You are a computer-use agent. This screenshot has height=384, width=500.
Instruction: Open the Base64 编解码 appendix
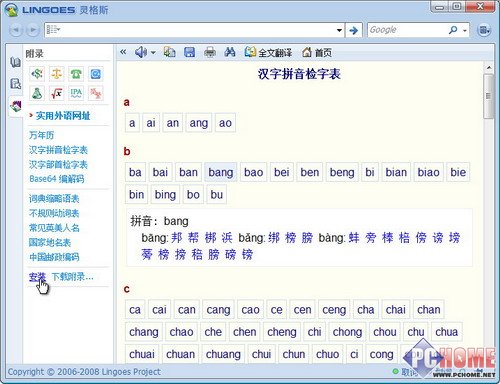57,179
